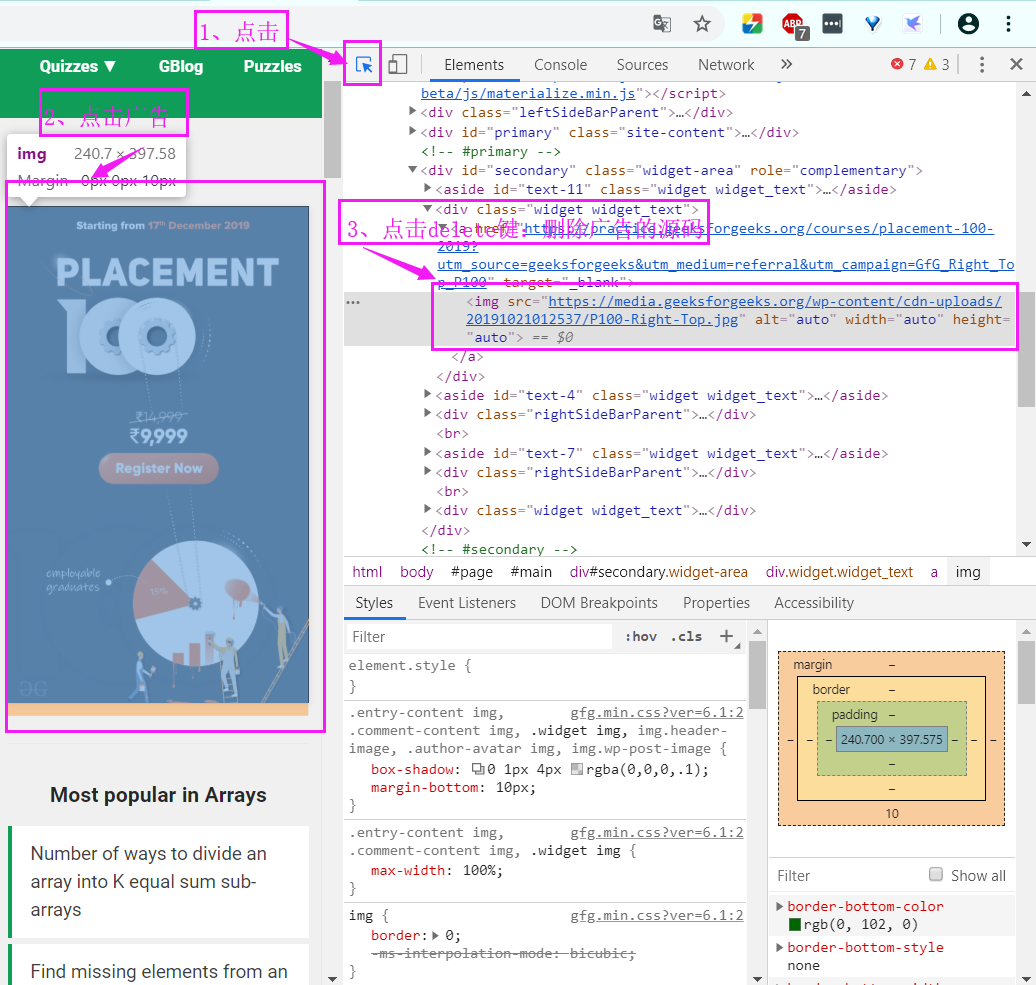Select 'body' in the breadcrumb bar
This screenshot has height=985, width=1036.
pyautogui.click(x=416, y=571)
